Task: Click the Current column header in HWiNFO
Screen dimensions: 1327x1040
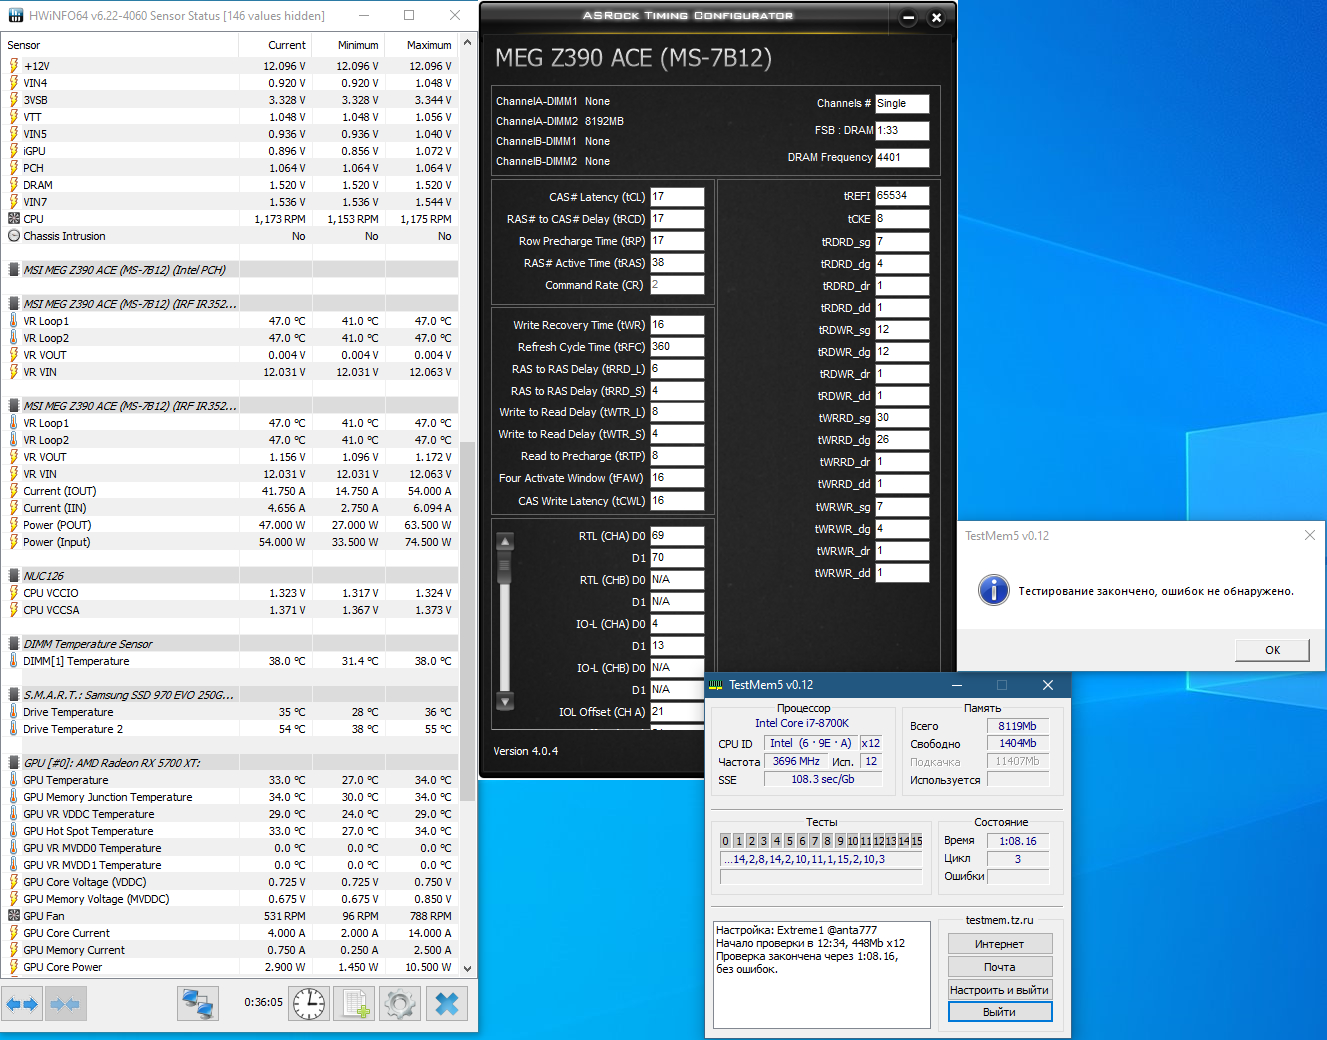Action: [x=275, y=45]
